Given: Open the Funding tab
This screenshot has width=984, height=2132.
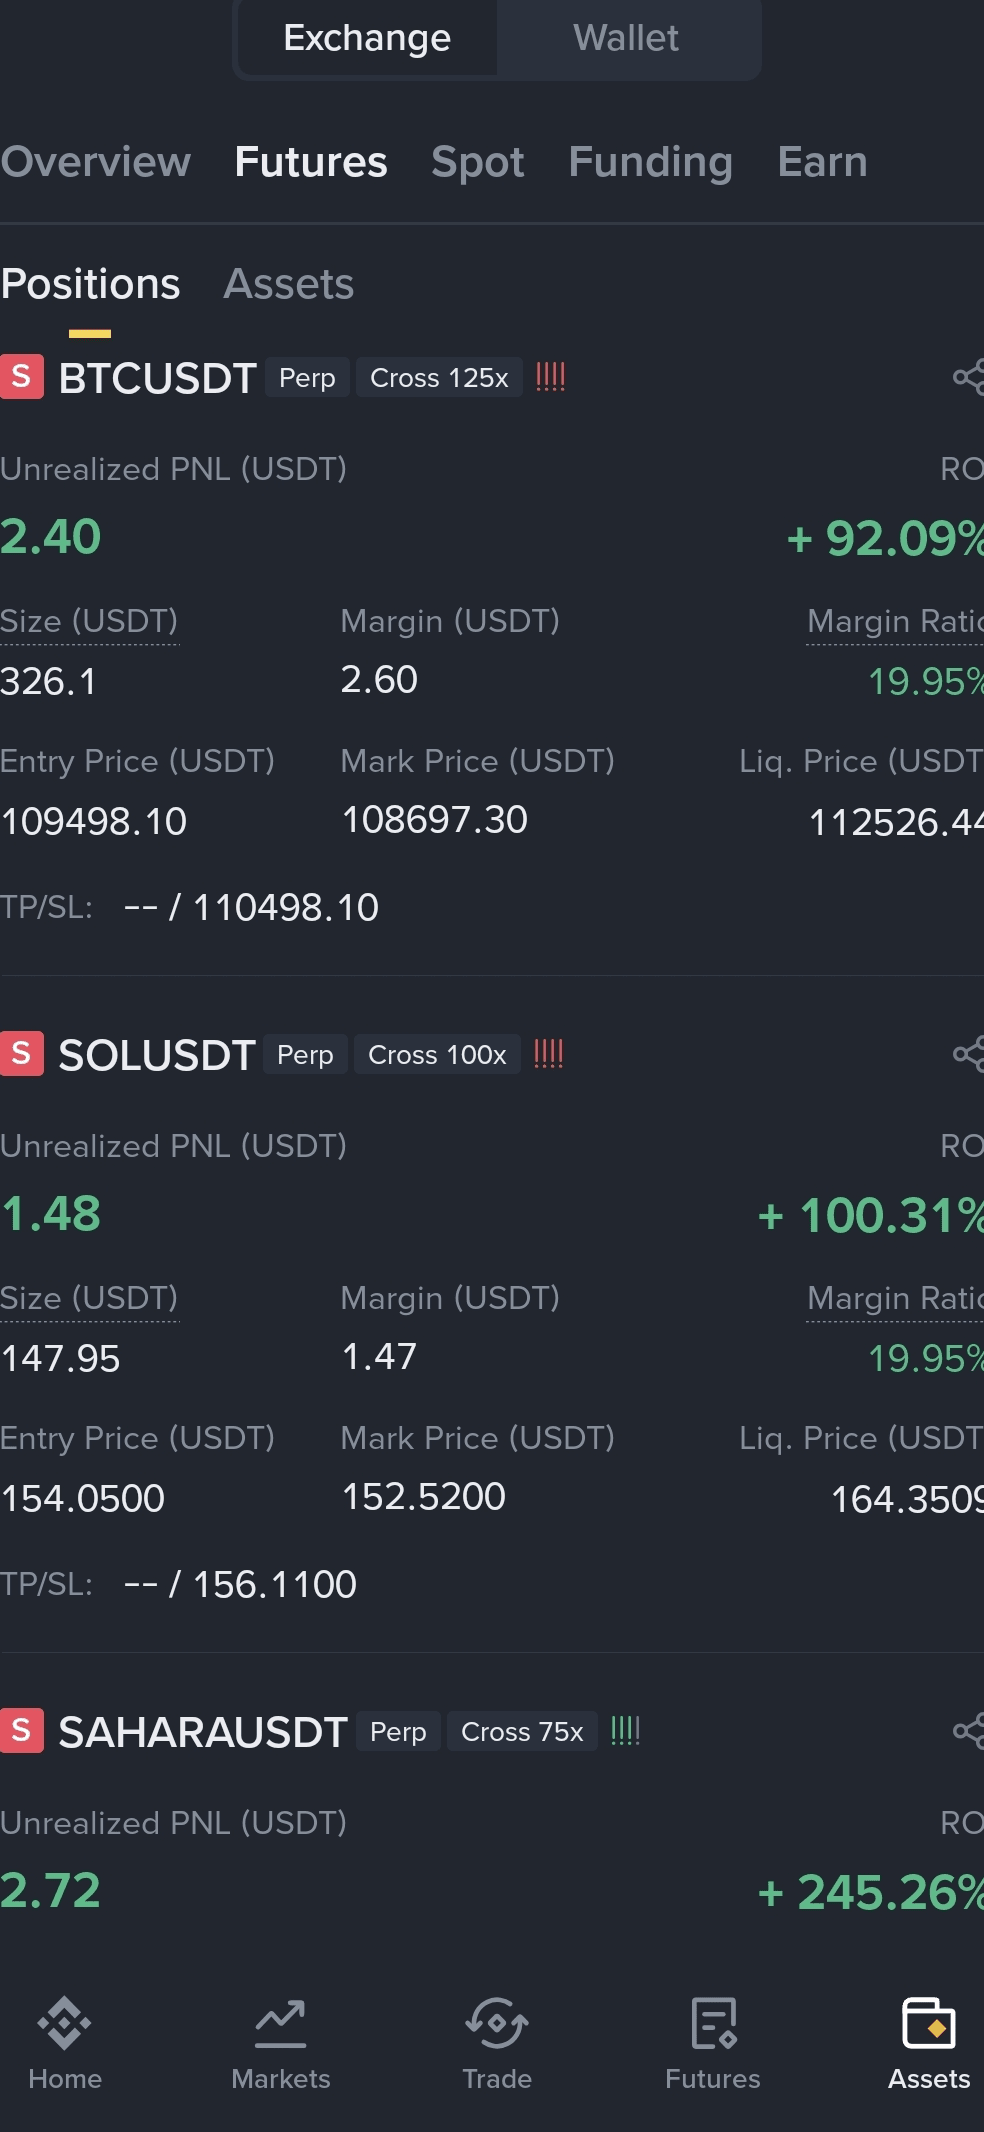Looking at the screenshot, I should pos(651,162).
